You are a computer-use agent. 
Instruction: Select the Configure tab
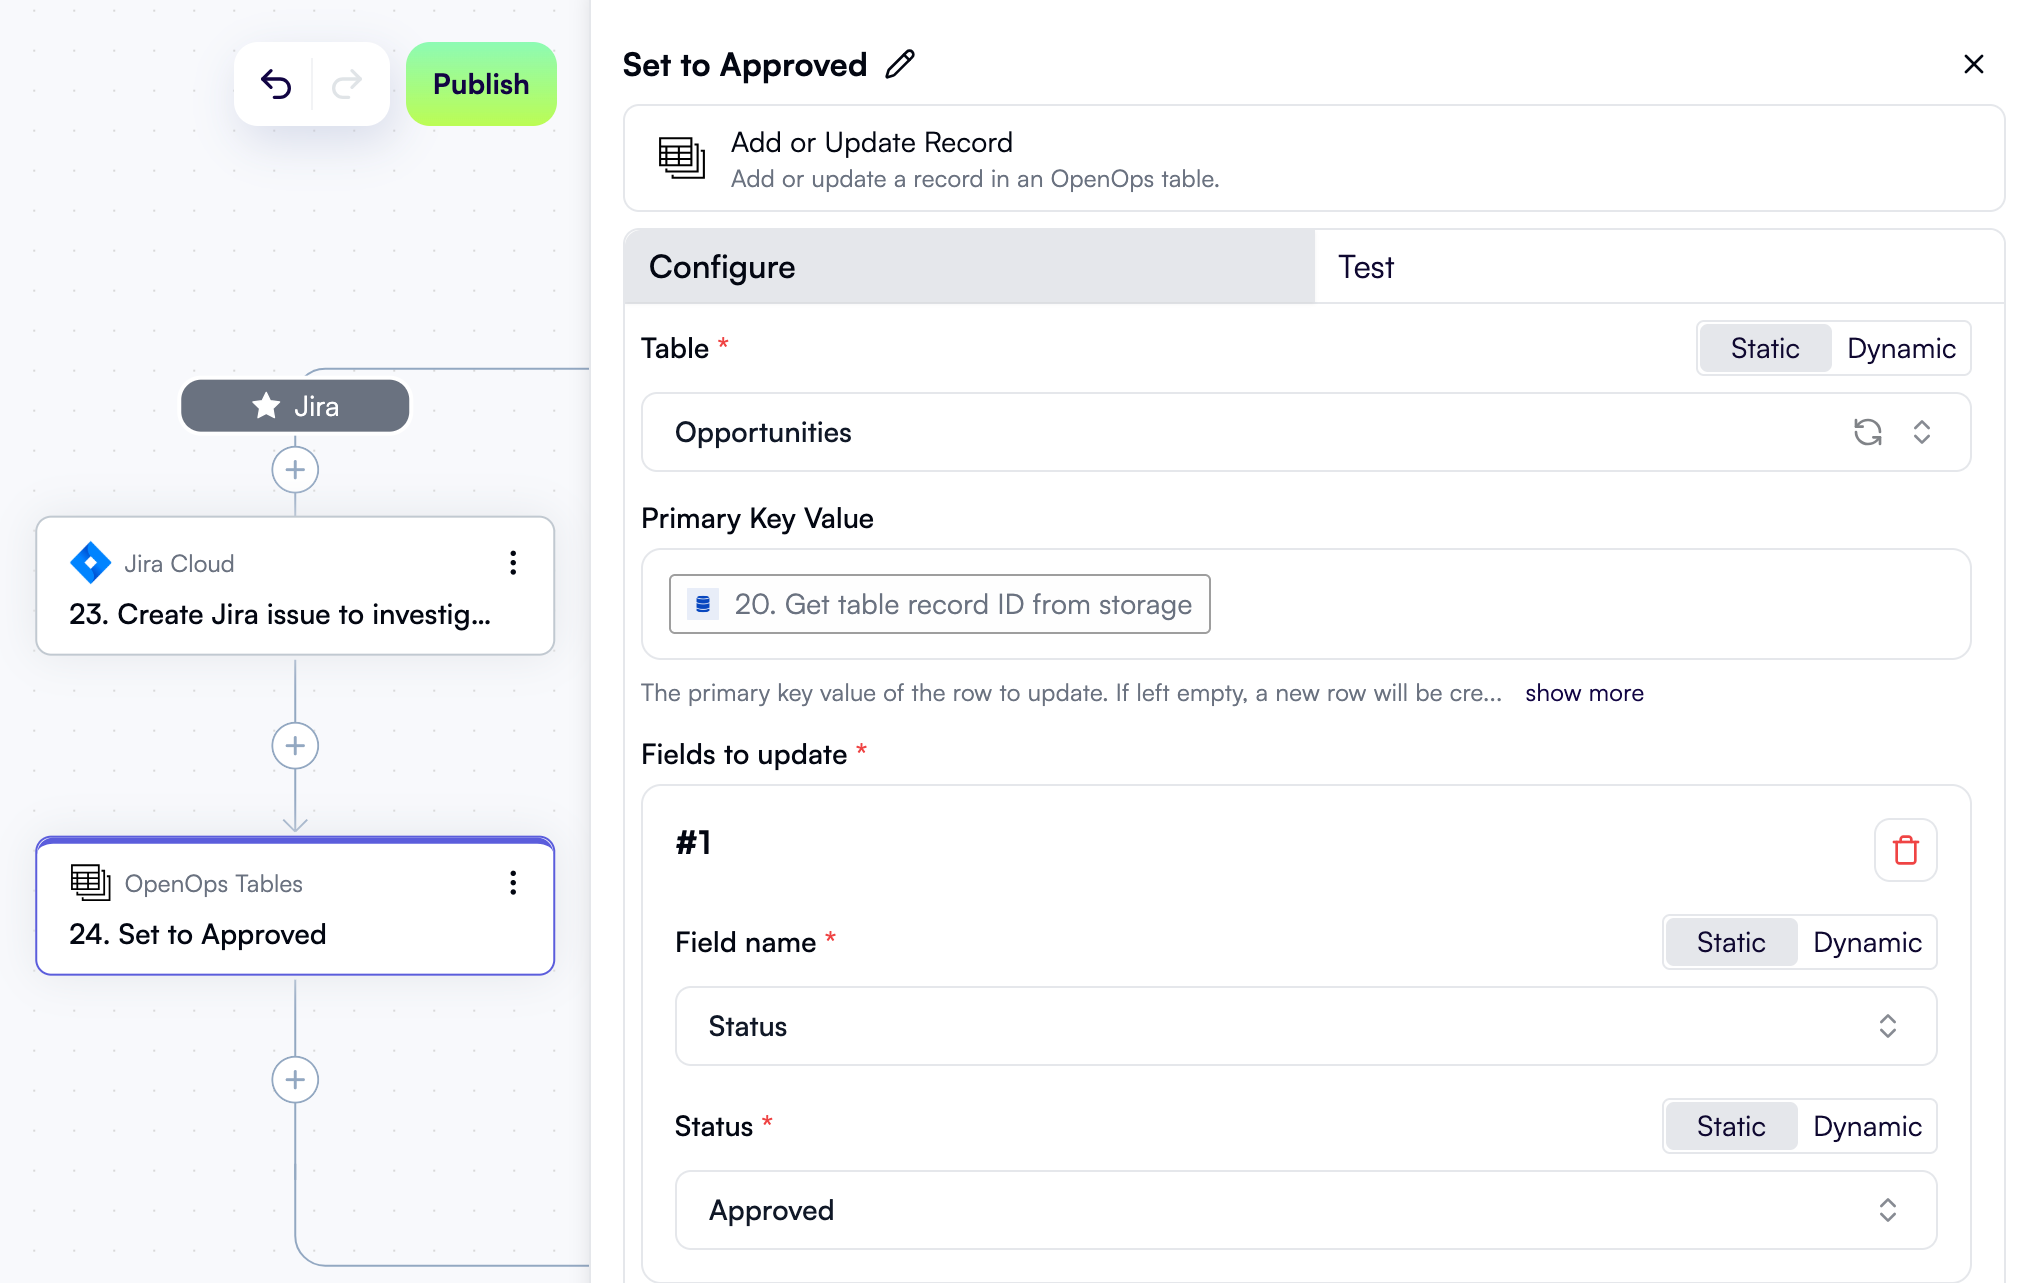click(x=721, y=266)
